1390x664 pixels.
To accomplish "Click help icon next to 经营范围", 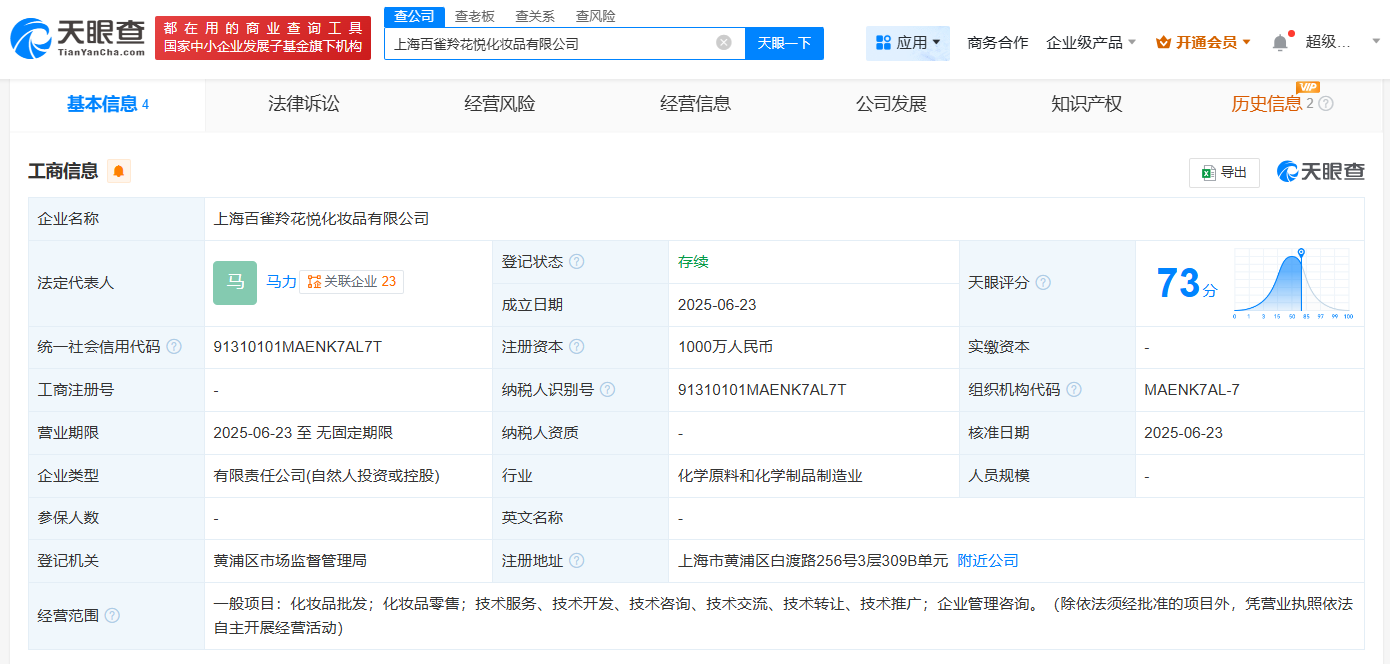I will coord(112,615).
